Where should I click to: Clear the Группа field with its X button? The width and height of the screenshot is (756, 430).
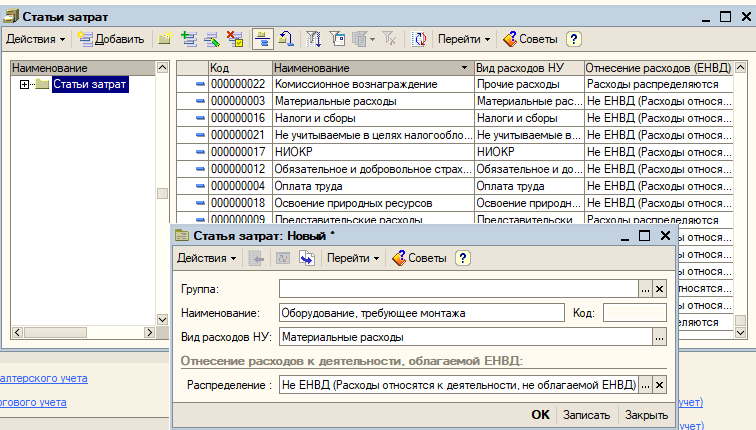[x=660, y=289]
